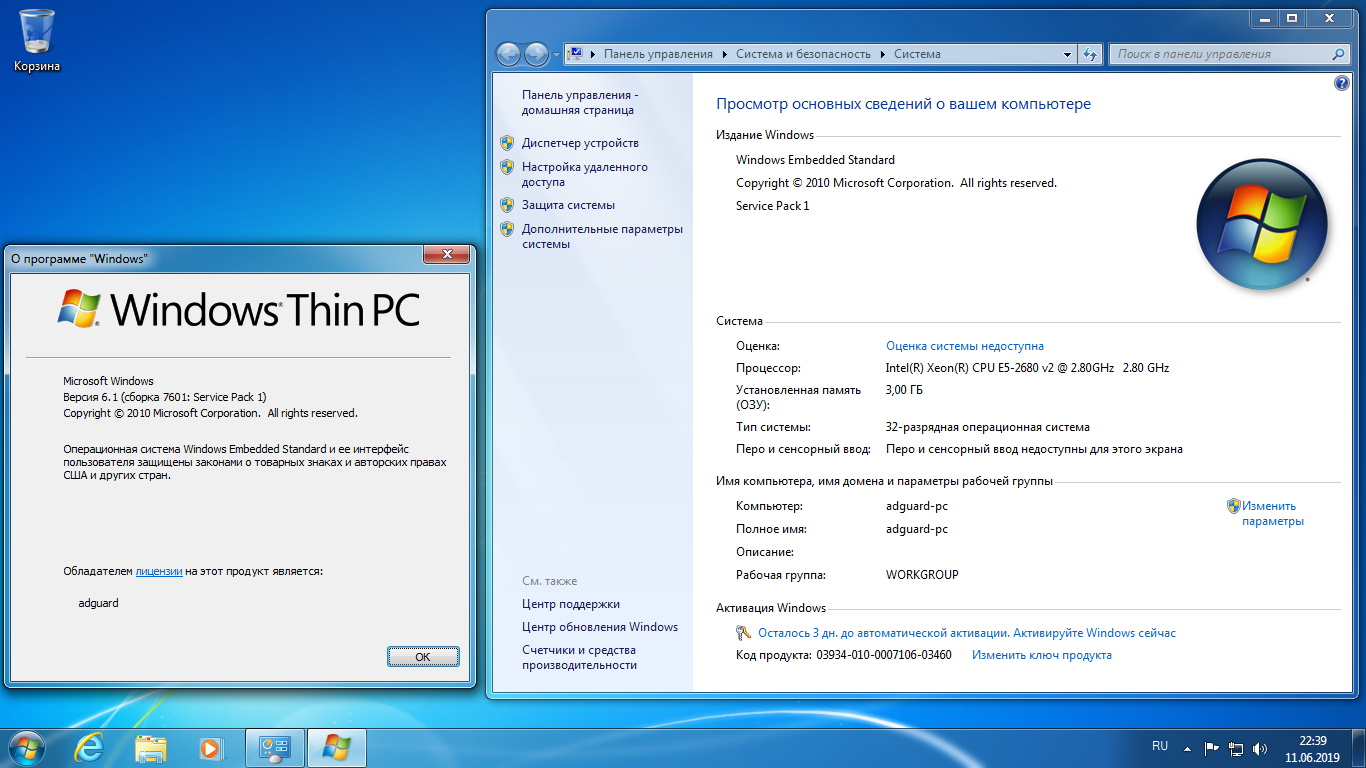Screen dimensions: 1366x768
Task: Open Центр обновления Windows link
Action: point(600,627)
